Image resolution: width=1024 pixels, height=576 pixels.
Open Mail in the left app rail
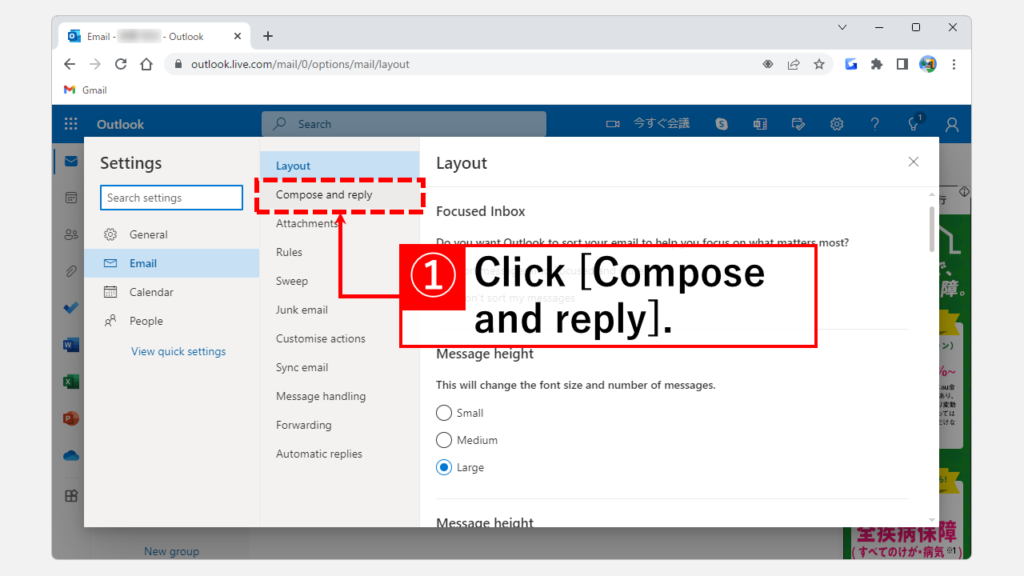coord(71,161)
